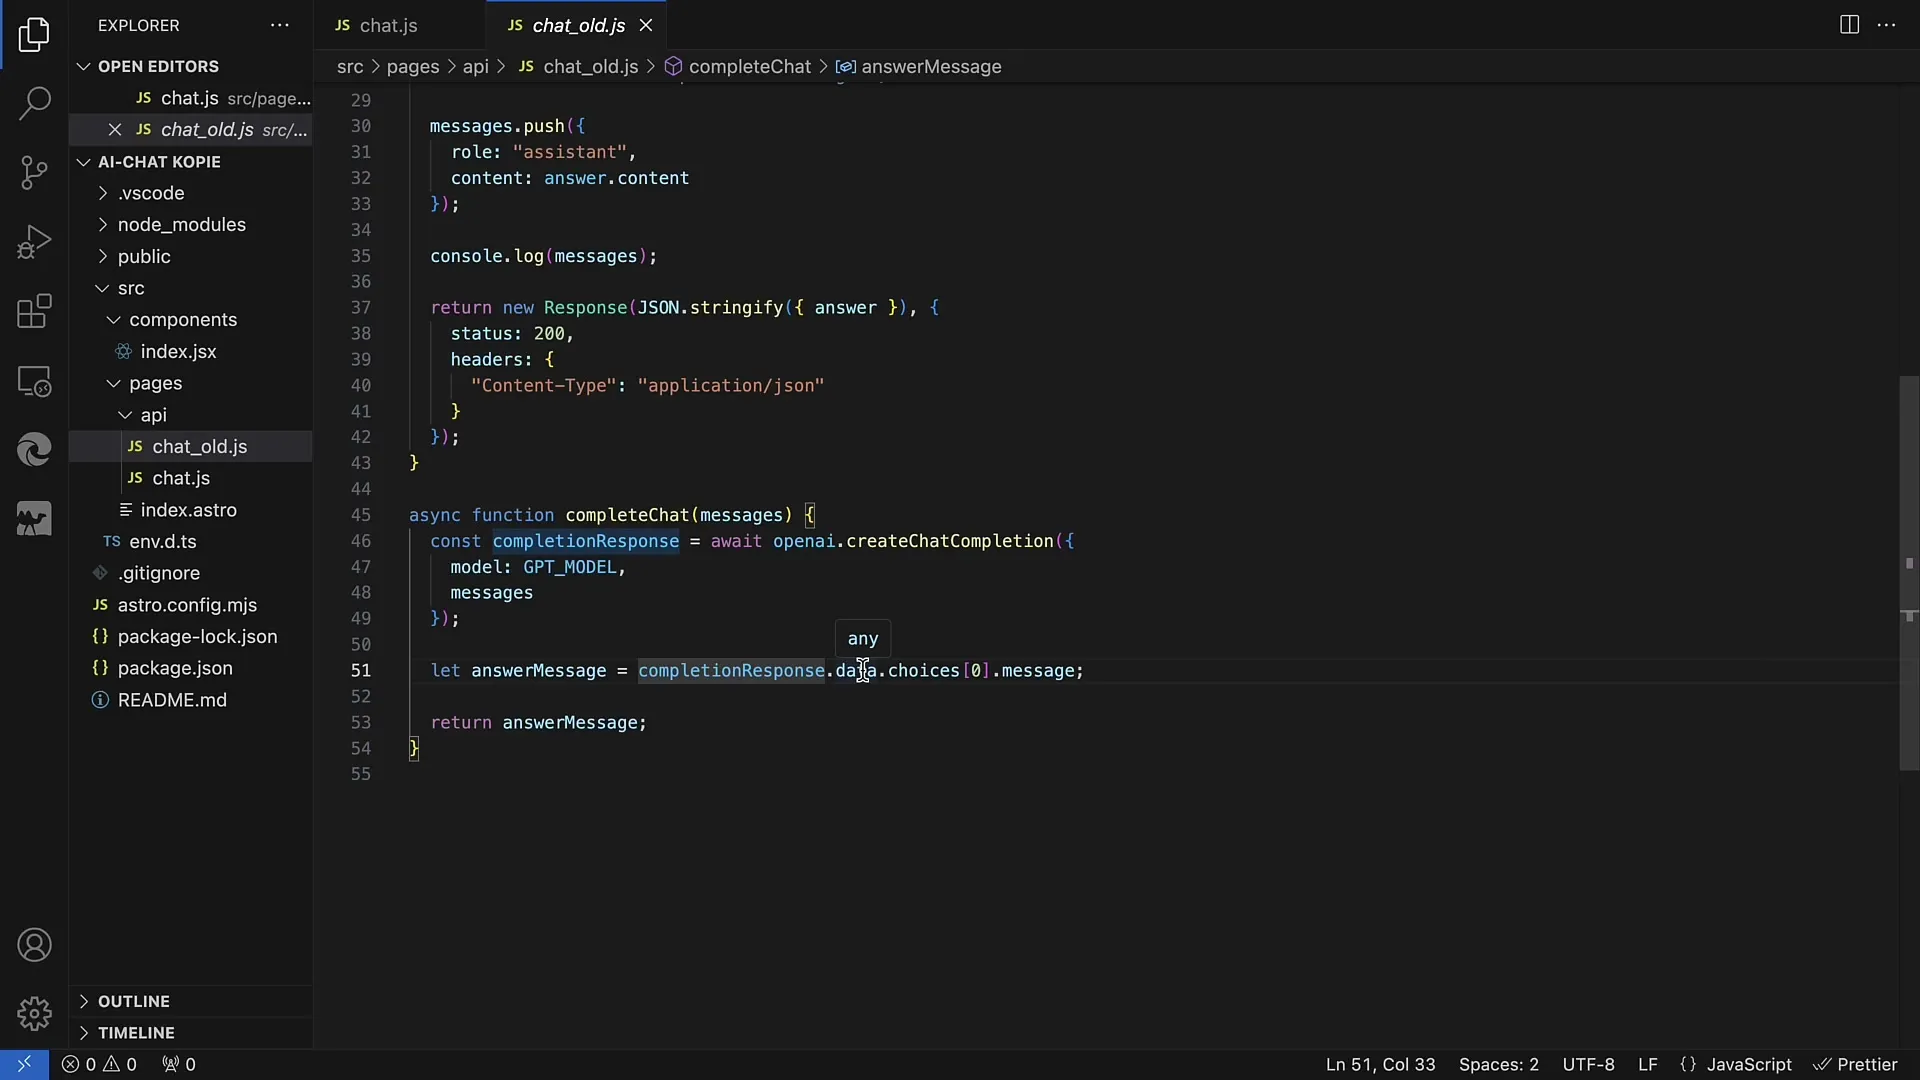Click the Prettier status item
The width and height of the screenshot is (1920, 1080).
tap(1855, 1064)
